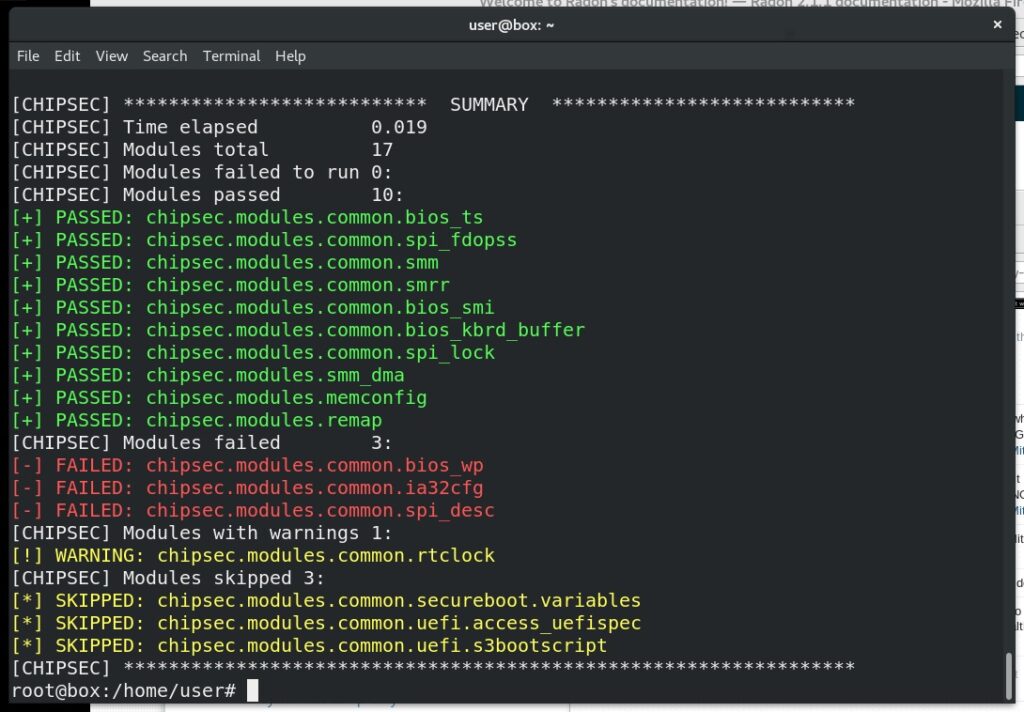Image resolution: width=1024 pixels, height=712 pixels.
Task: Open the Edit menu
Action: [67, 56]
